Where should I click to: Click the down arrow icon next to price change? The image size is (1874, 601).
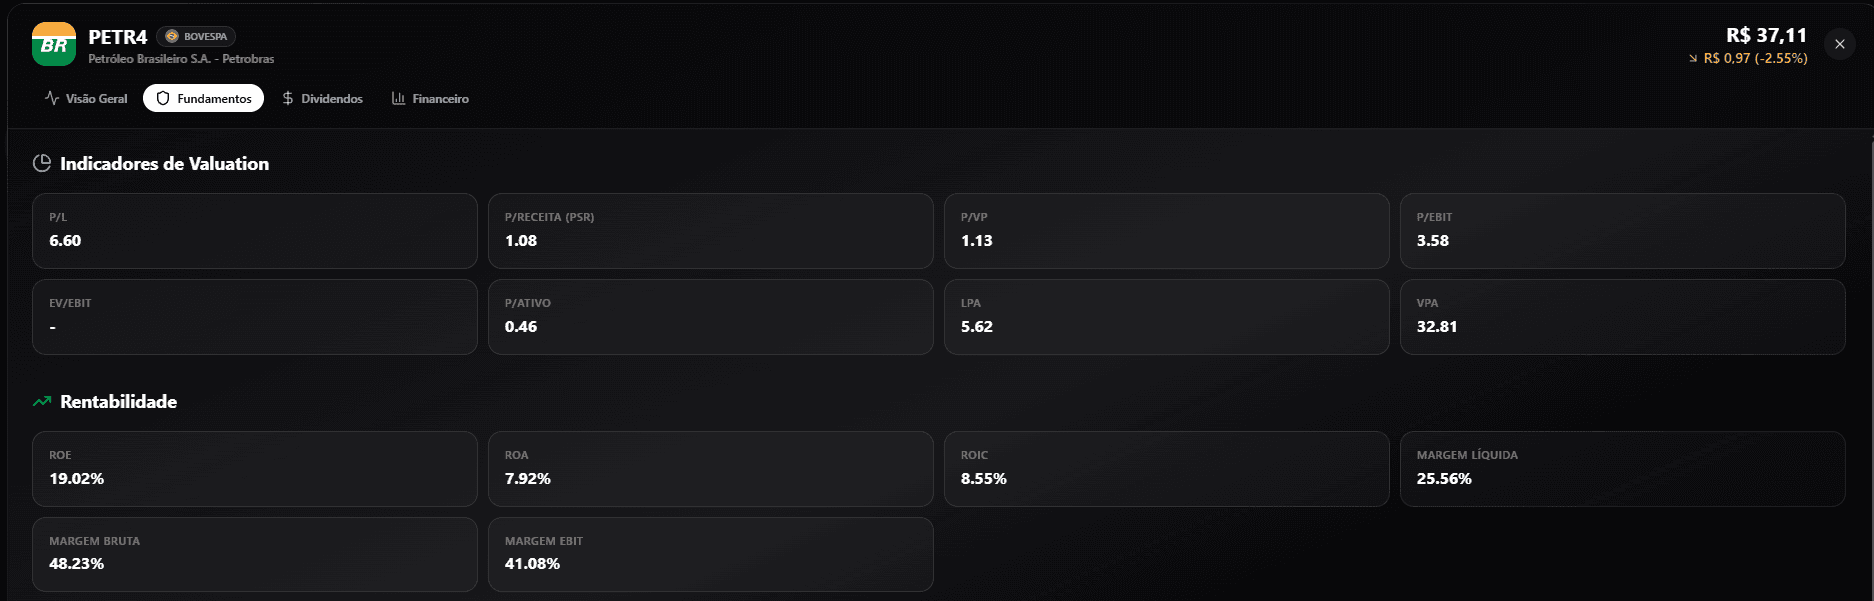pos(1693,59)
